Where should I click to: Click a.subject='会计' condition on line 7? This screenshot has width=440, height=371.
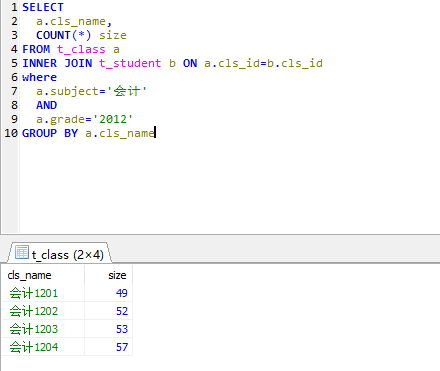(x=91, y=91)
